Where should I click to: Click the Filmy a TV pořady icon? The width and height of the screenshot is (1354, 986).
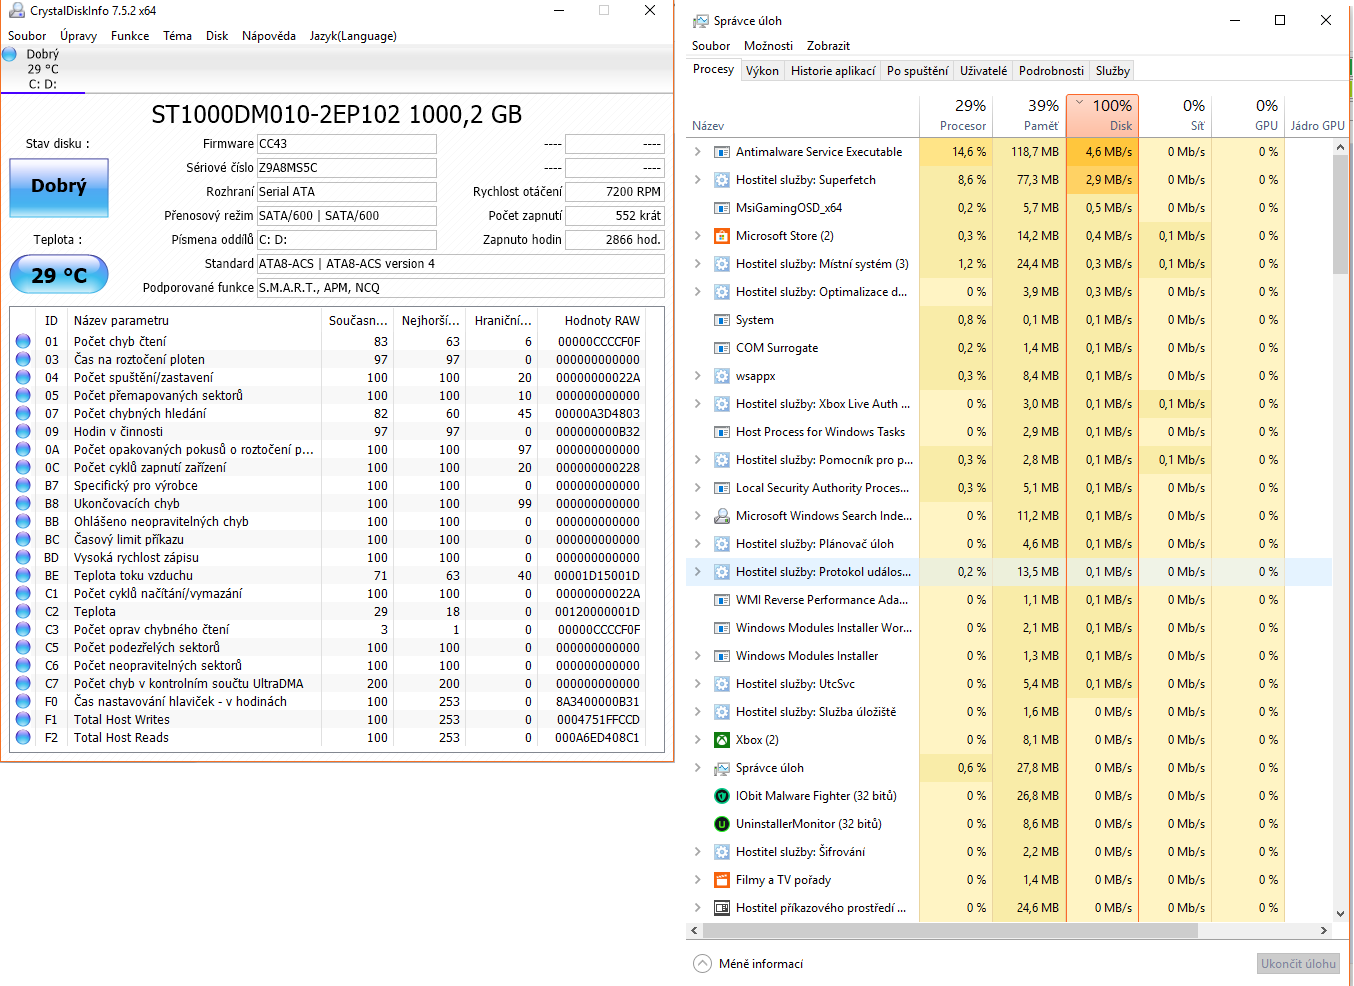tap(721, 880)
